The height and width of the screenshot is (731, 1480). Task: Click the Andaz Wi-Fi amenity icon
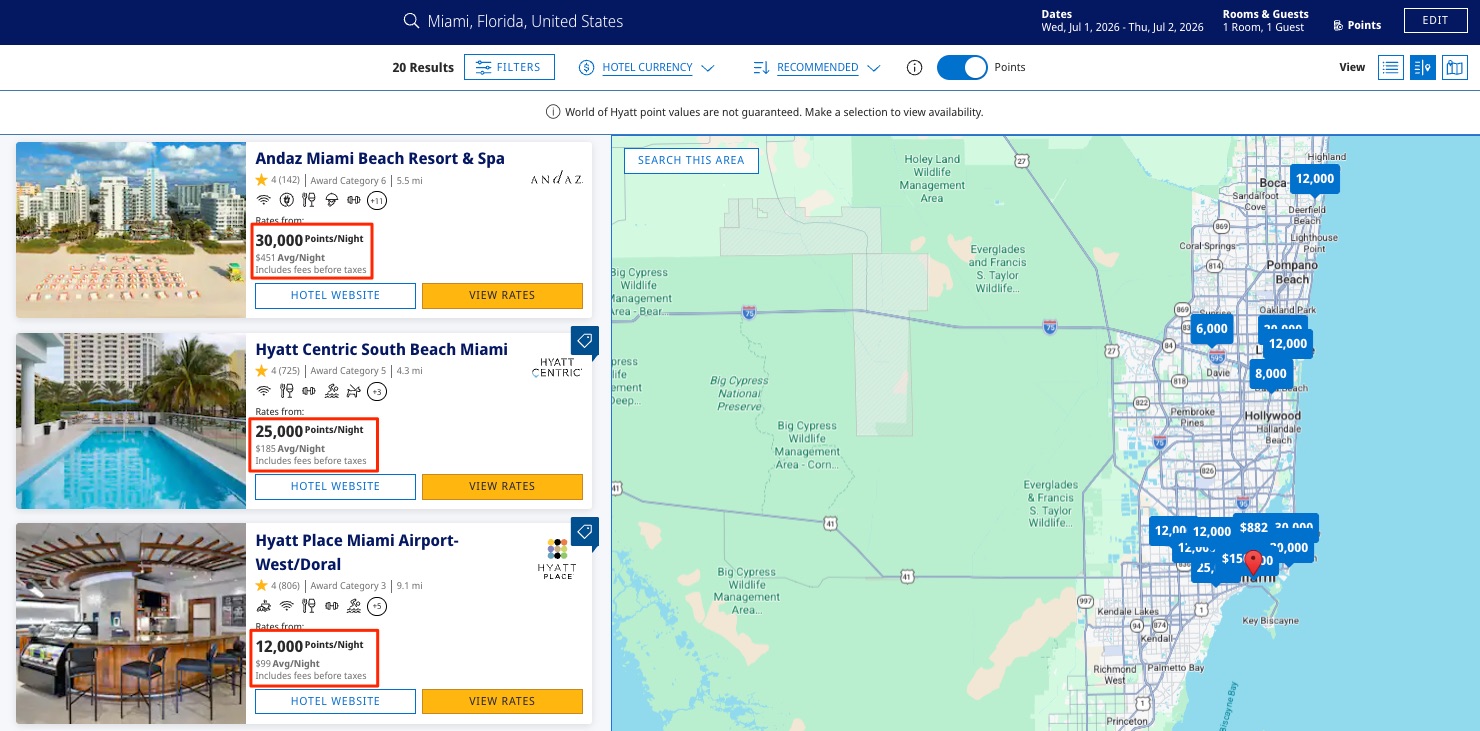[263, 200]
